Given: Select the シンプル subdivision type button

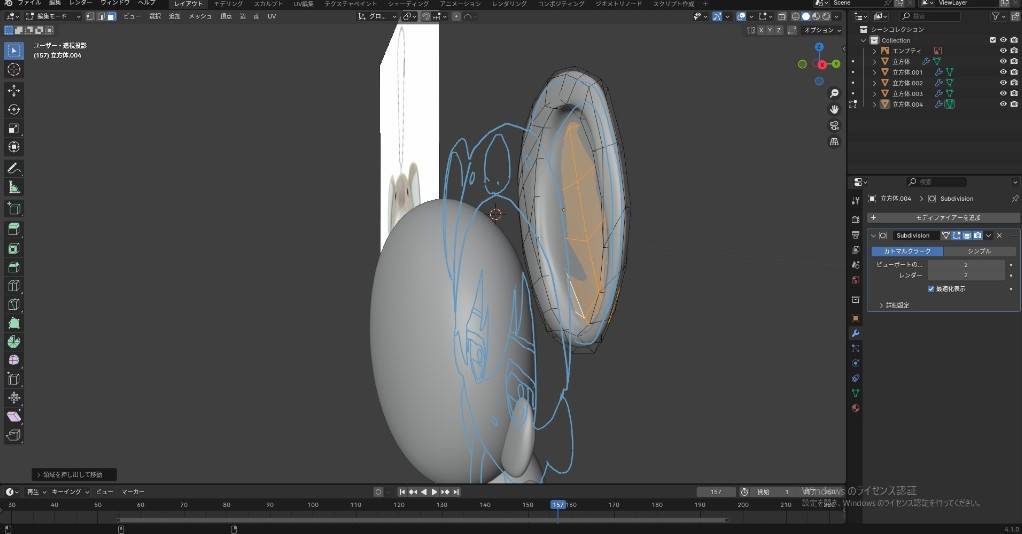Looking at the screenshot, I should (980, 251).
